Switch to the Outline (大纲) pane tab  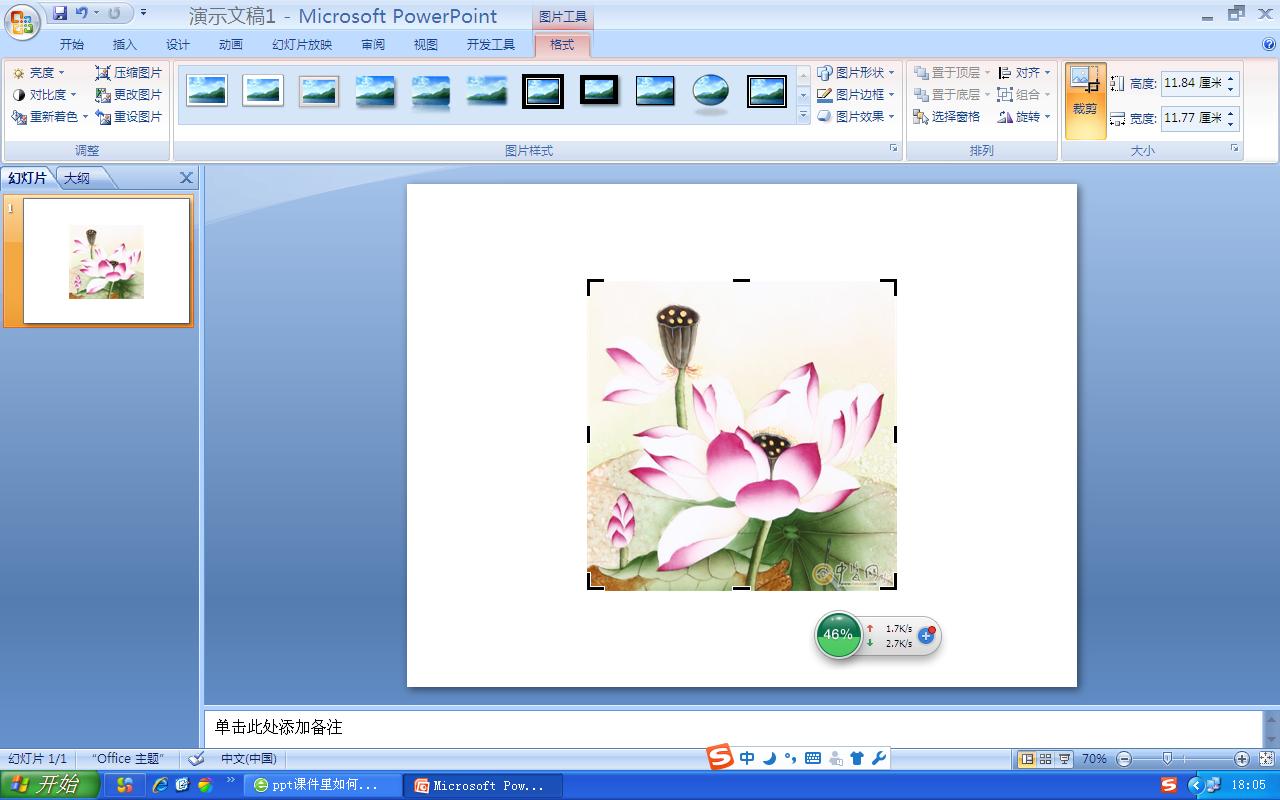pyautogui.click(x=78, y=178)
